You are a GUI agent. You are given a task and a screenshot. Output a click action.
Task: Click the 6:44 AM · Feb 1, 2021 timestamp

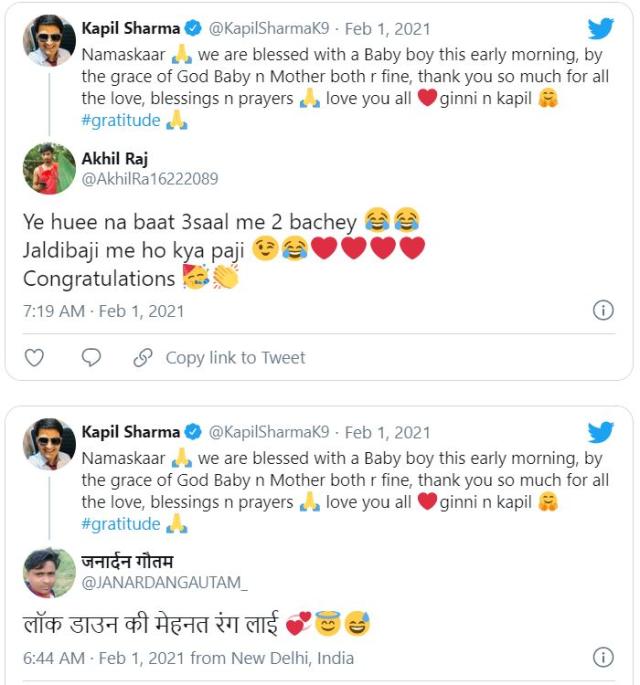tap(103, 658)
